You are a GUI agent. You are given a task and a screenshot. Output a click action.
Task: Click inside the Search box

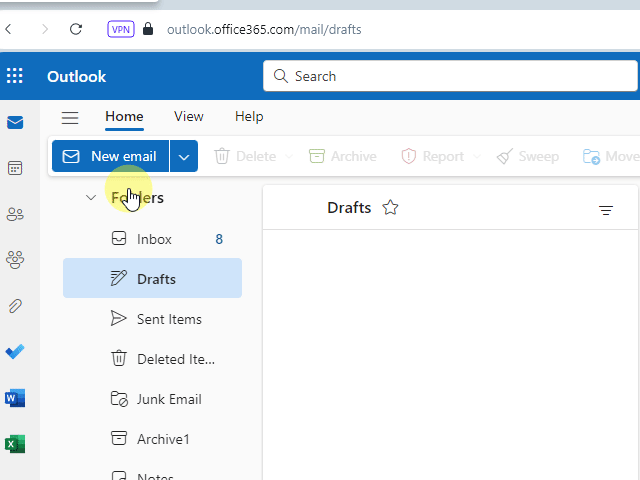click(450, 76)
